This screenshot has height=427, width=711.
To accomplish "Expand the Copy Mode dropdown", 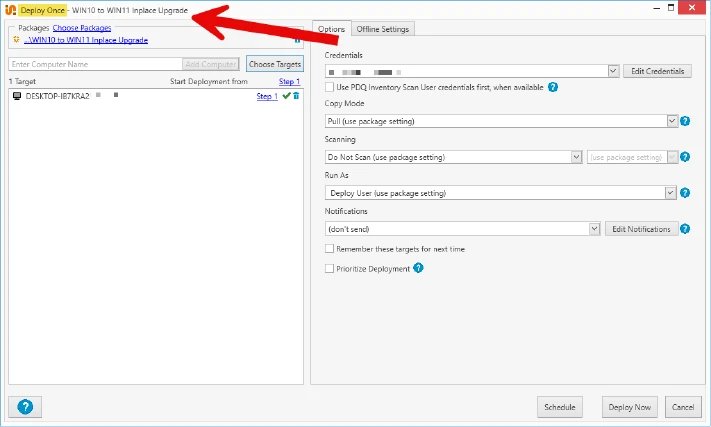I will tap(672, 121).
